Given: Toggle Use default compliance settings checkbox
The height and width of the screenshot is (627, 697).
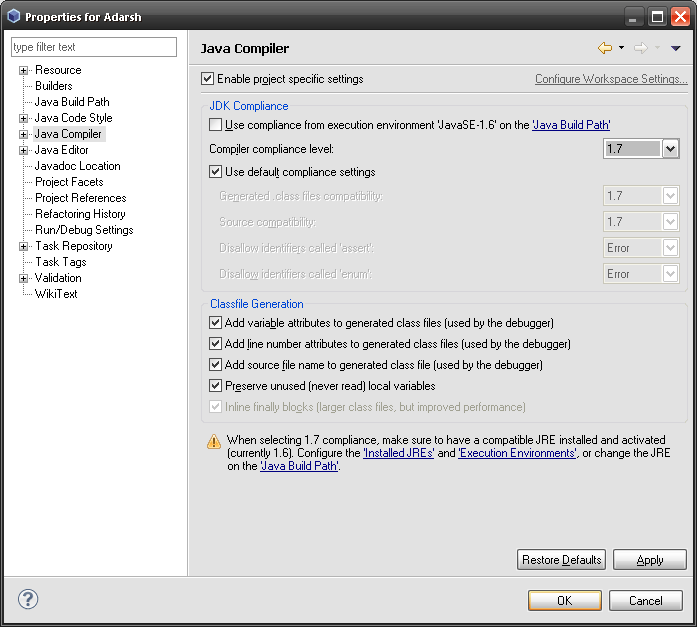Looking at the screenshot, I should [x=216, y=172].
